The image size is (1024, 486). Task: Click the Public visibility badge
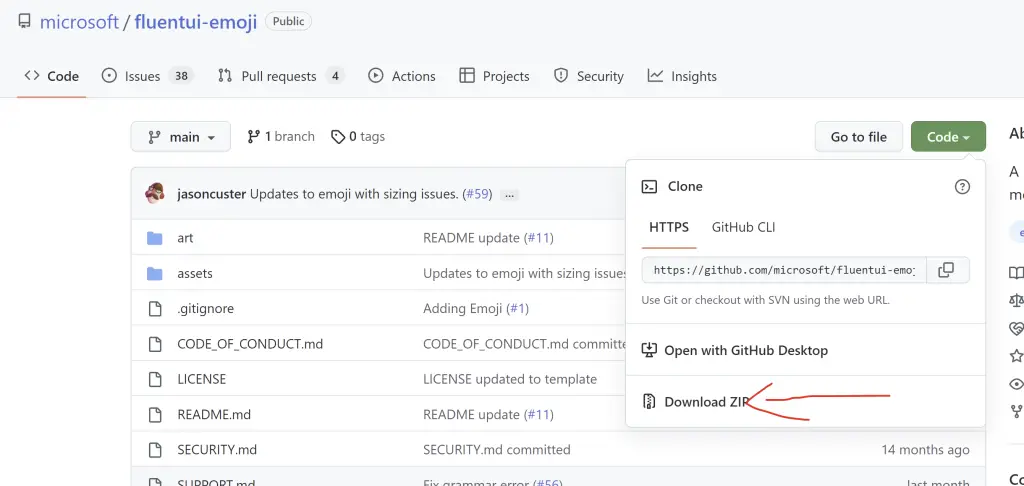tap(288, 22)
